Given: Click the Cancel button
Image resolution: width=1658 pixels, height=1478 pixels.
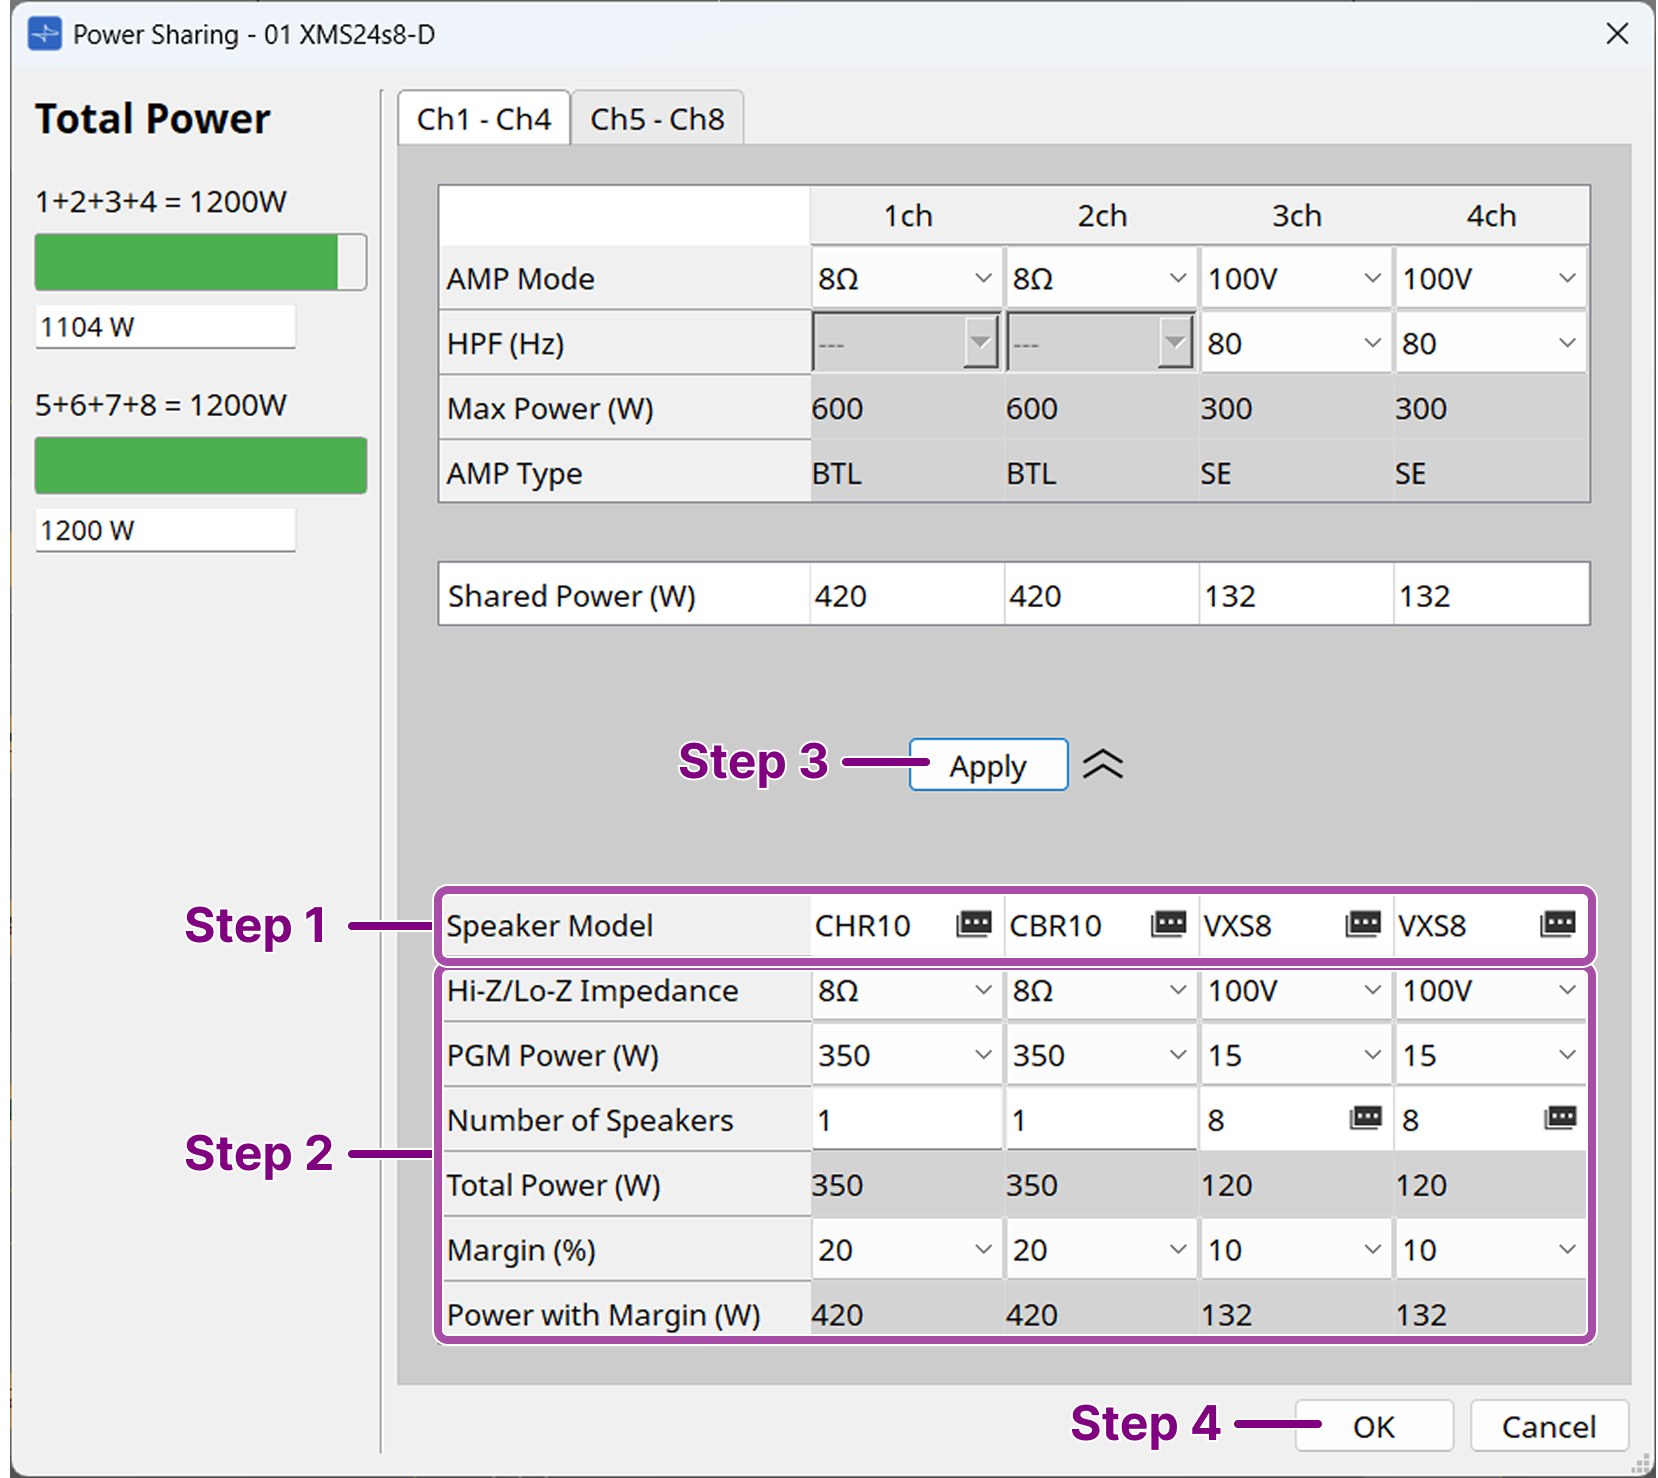Looking at the screenshot, I should click(1549, 1426).
